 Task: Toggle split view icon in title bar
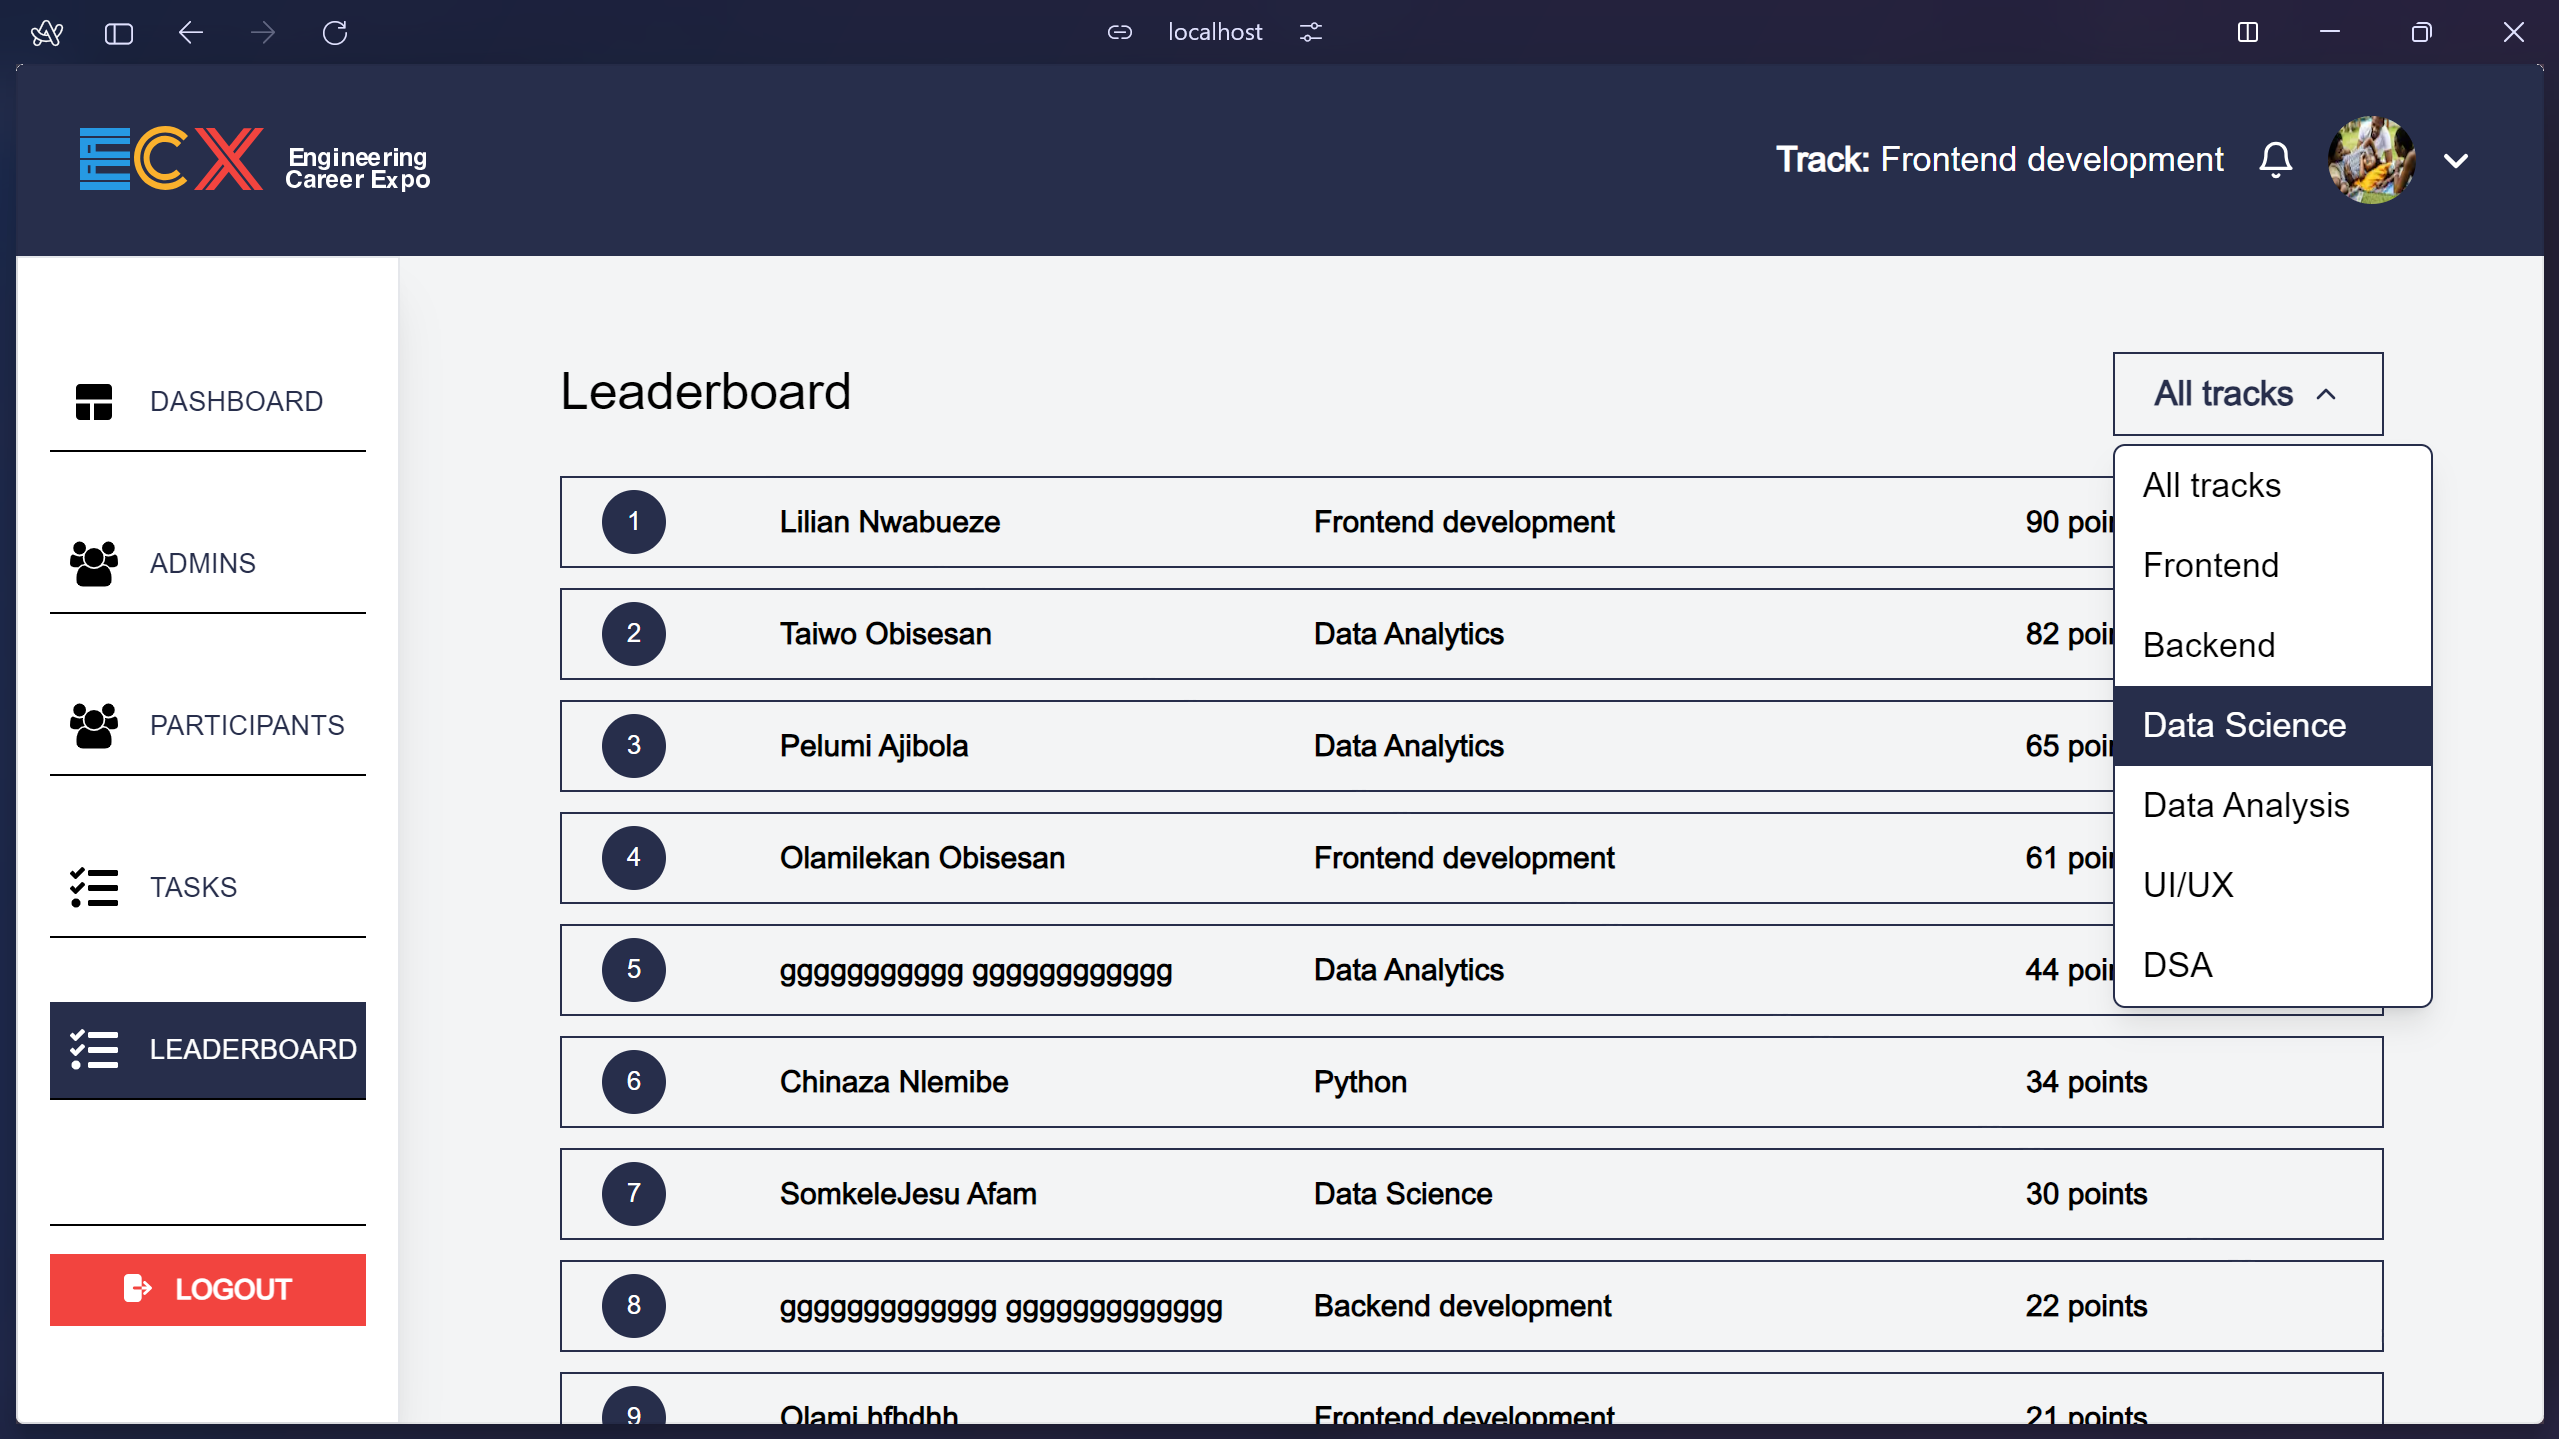tap(2247, 33)
